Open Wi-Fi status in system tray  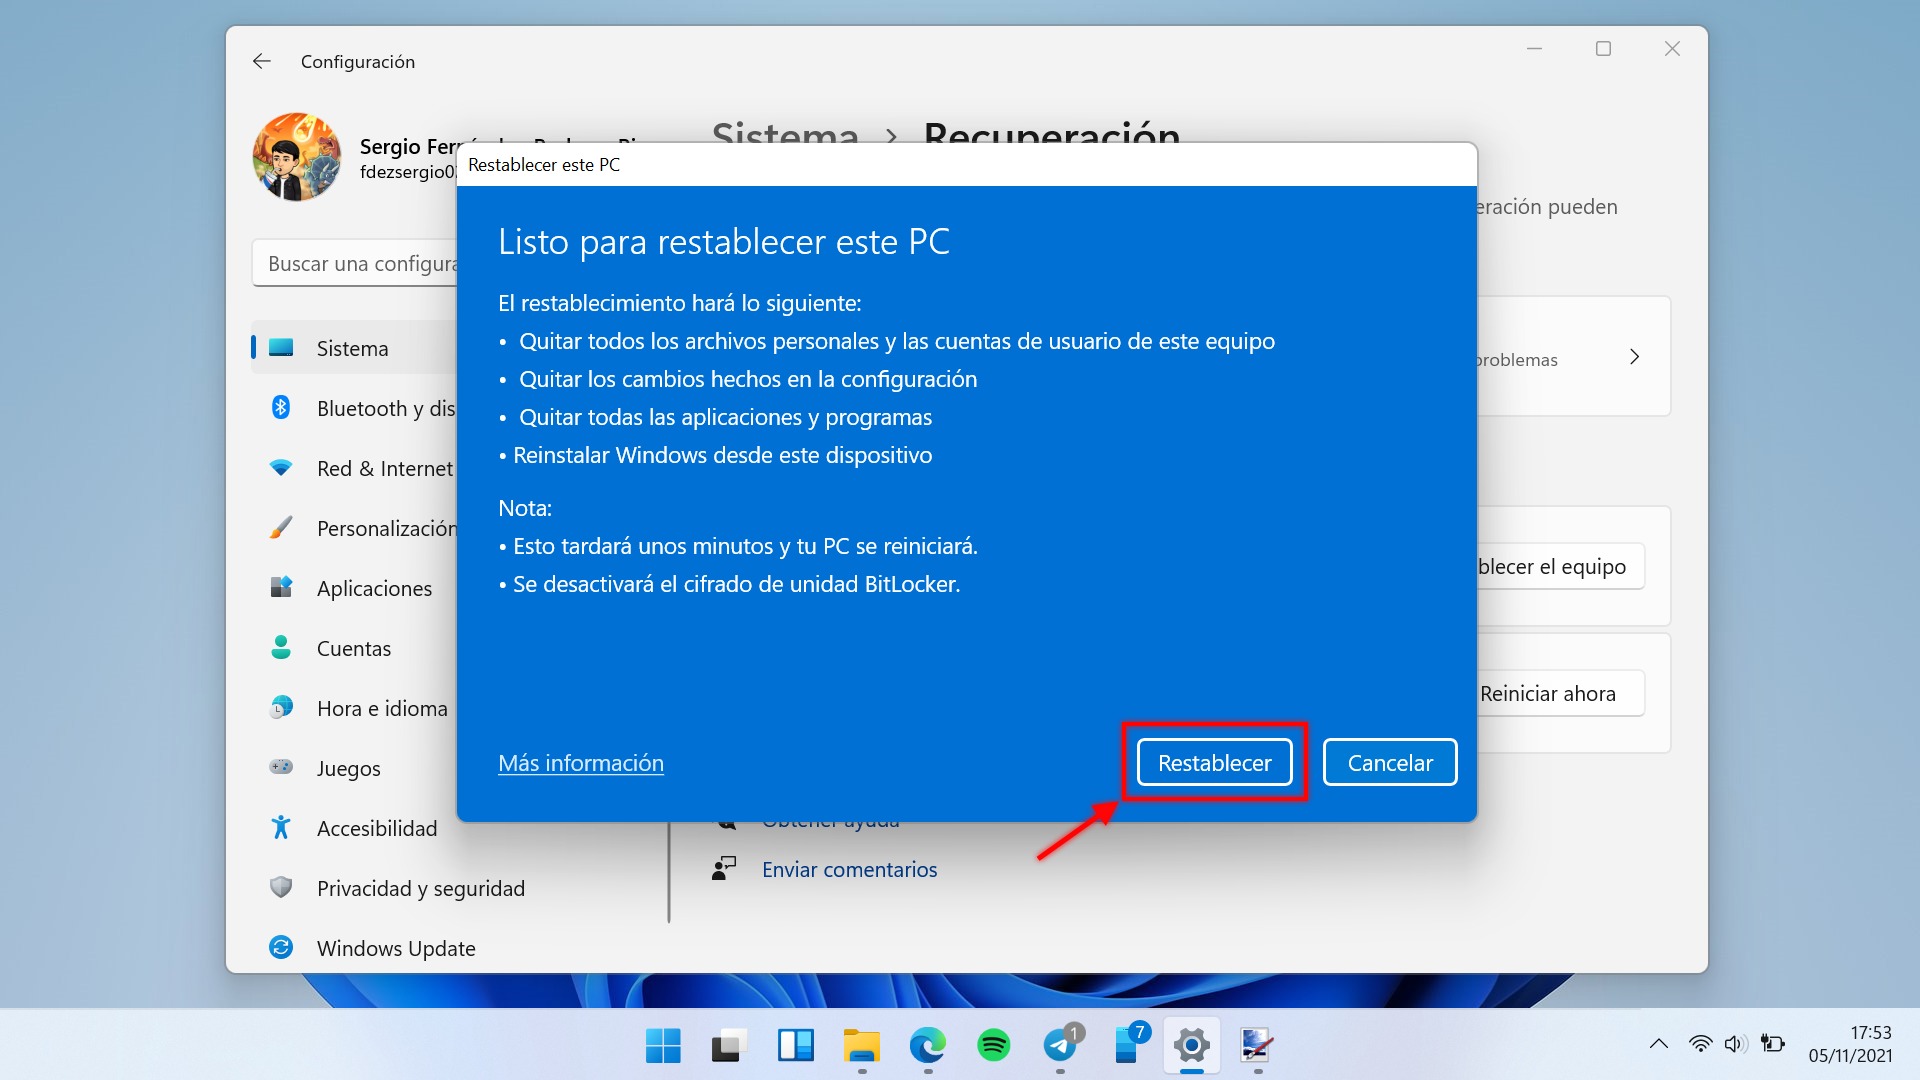coord(1700,1044)
